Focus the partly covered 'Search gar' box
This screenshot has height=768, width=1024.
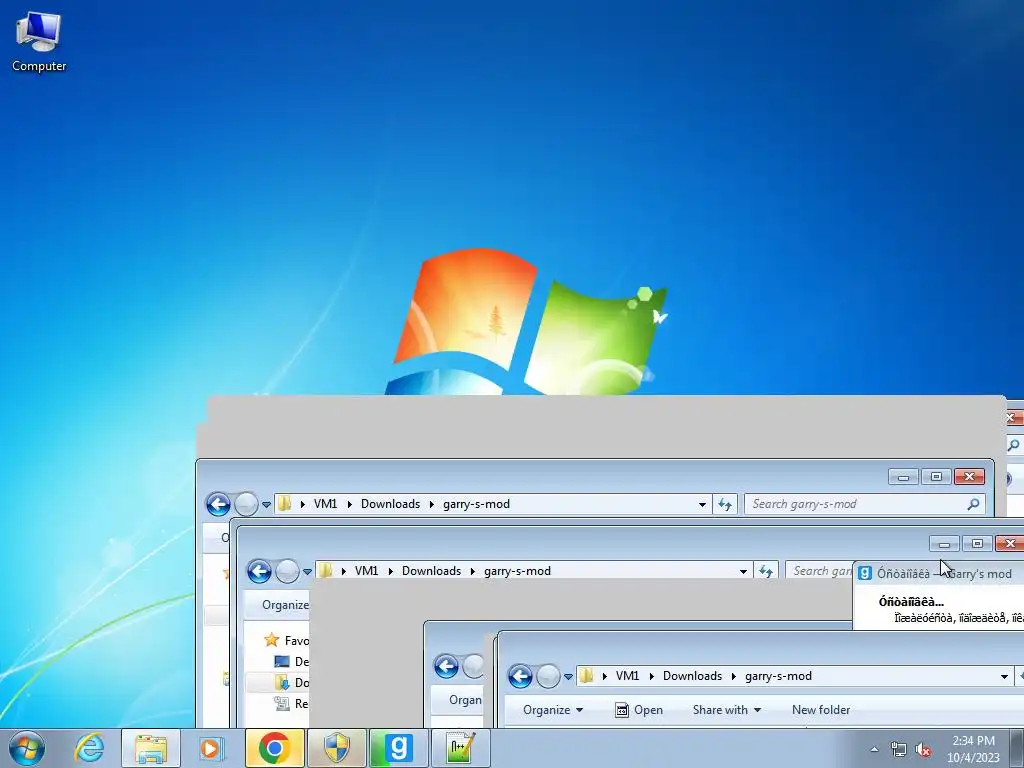click(x=820, y=571)
